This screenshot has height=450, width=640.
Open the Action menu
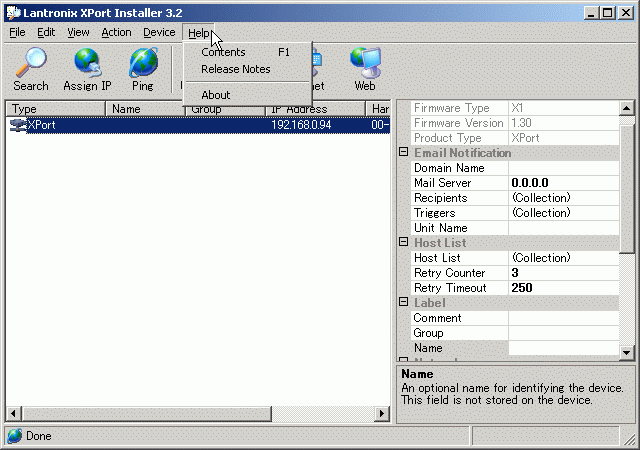point(116,32)
